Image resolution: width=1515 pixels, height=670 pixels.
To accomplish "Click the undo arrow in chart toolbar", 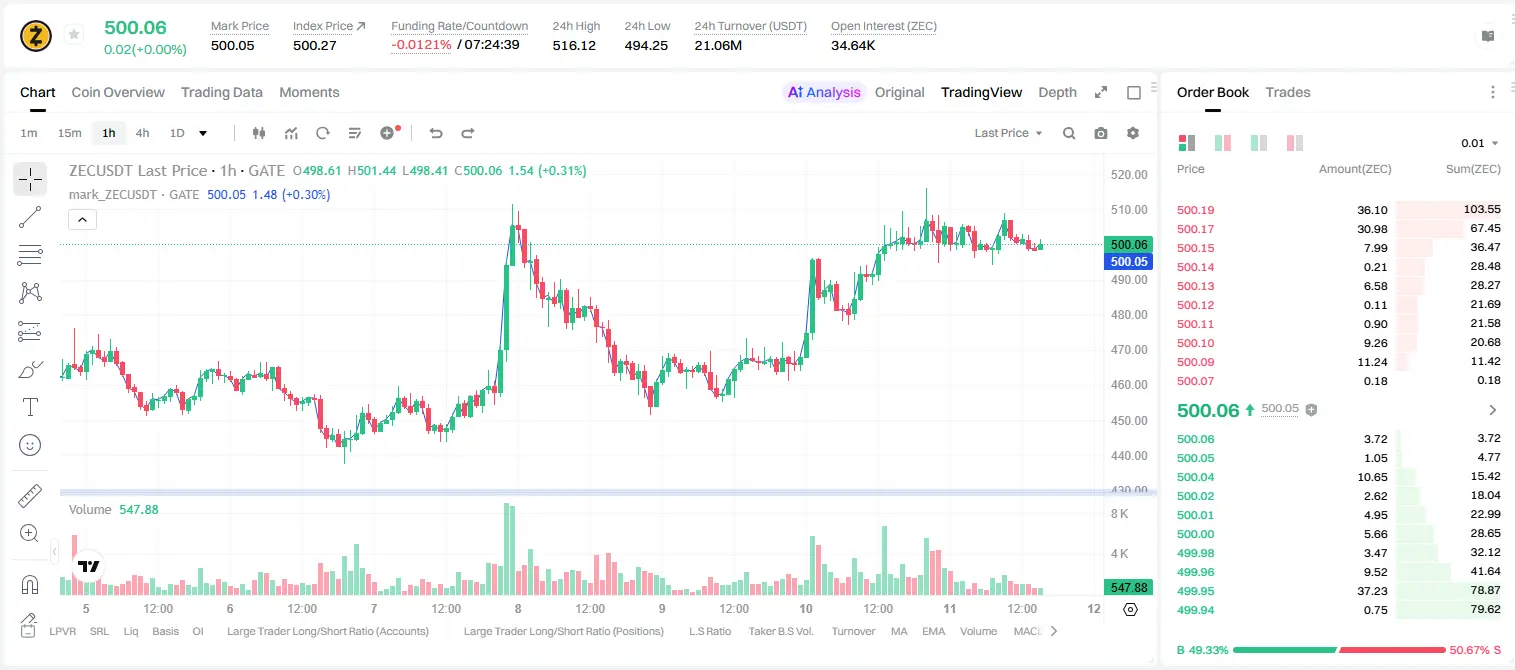I will (435, 133).
